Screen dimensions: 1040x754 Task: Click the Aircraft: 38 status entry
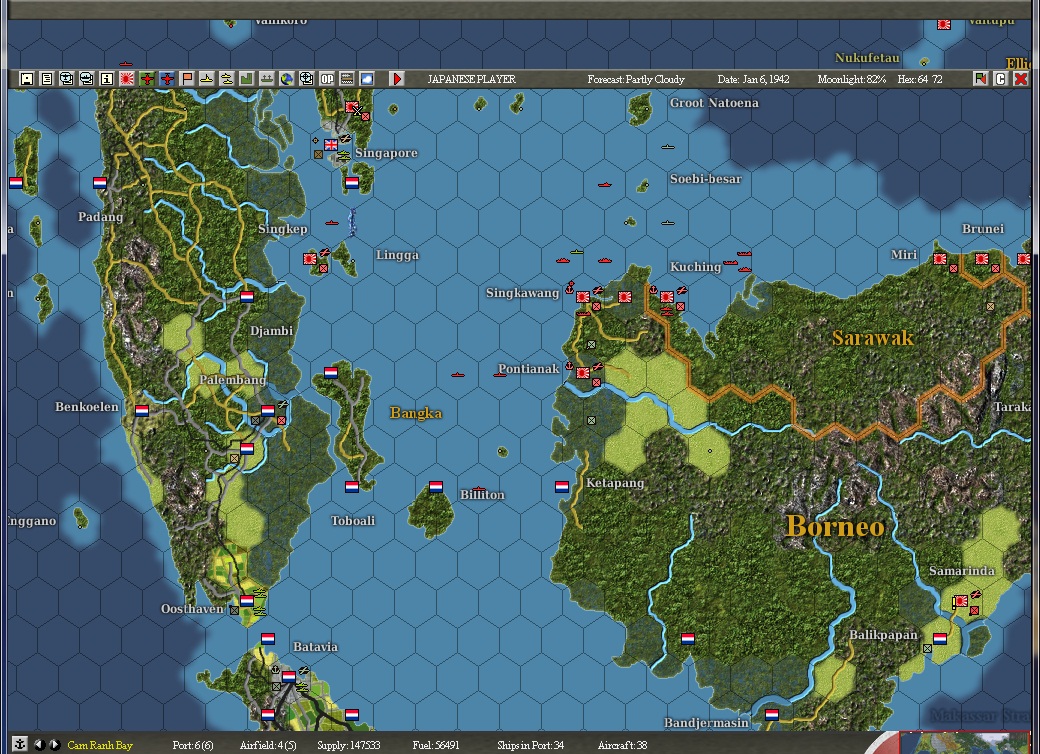click(622, 745)
